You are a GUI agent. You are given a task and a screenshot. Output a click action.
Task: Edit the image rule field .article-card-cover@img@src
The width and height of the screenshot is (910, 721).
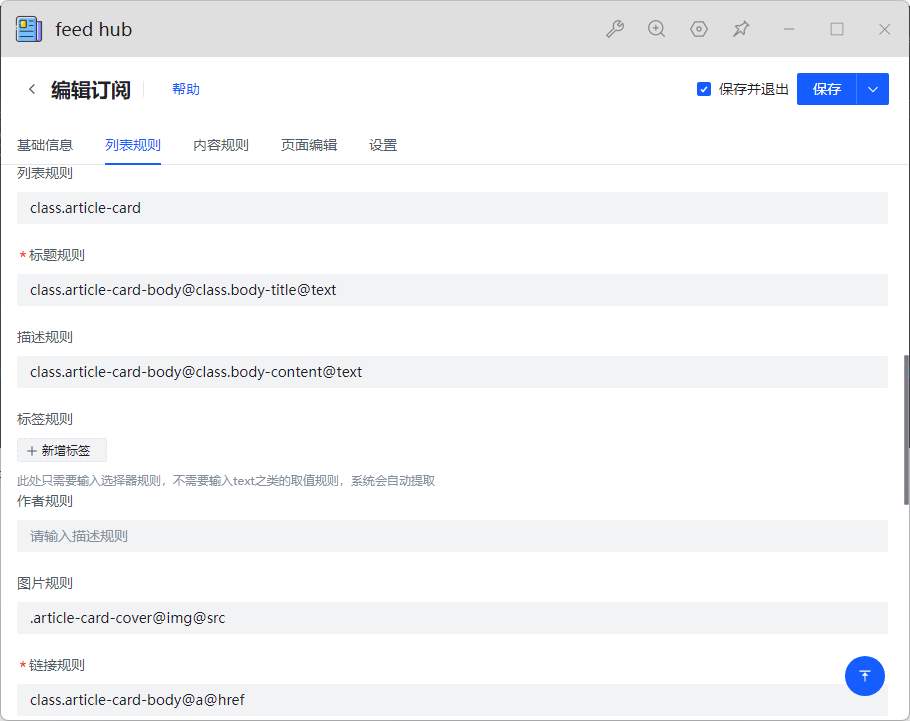pos(452,618)
